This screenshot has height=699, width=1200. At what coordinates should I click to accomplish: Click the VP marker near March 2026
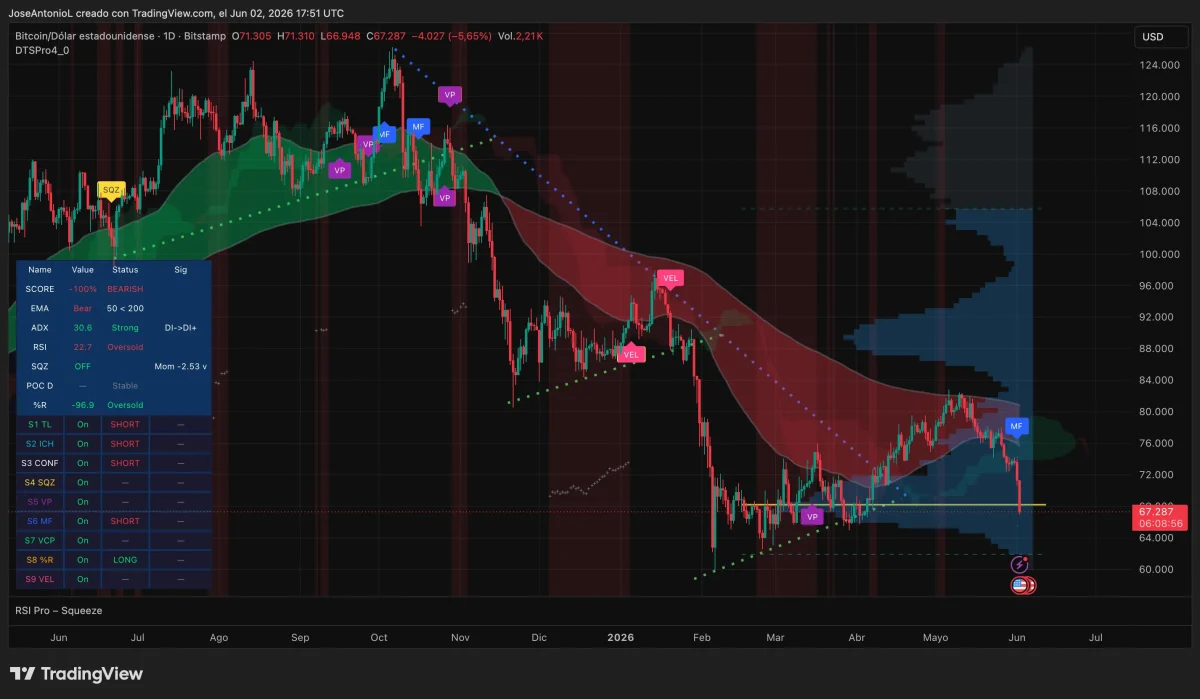(x=812, y=517)
